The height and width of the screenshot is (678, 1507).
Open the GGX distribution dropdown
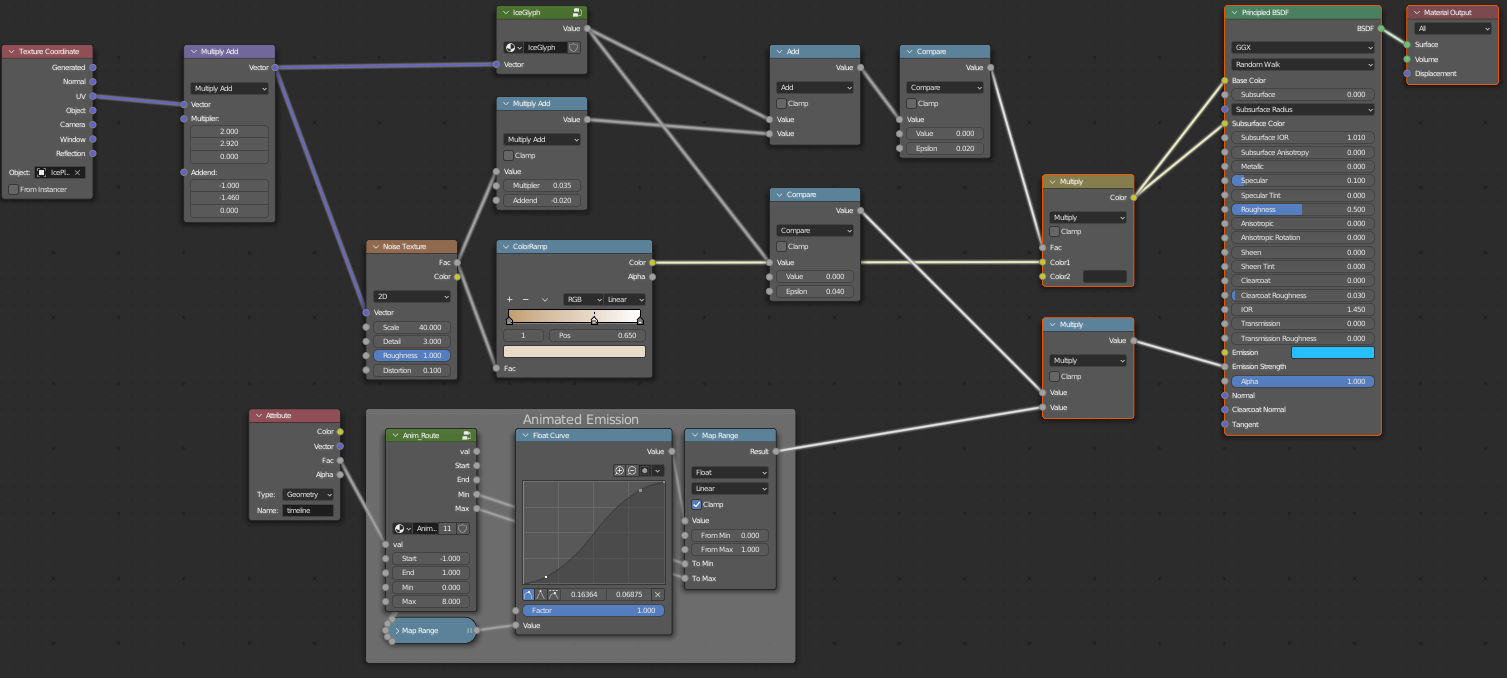coord(1302,47)
